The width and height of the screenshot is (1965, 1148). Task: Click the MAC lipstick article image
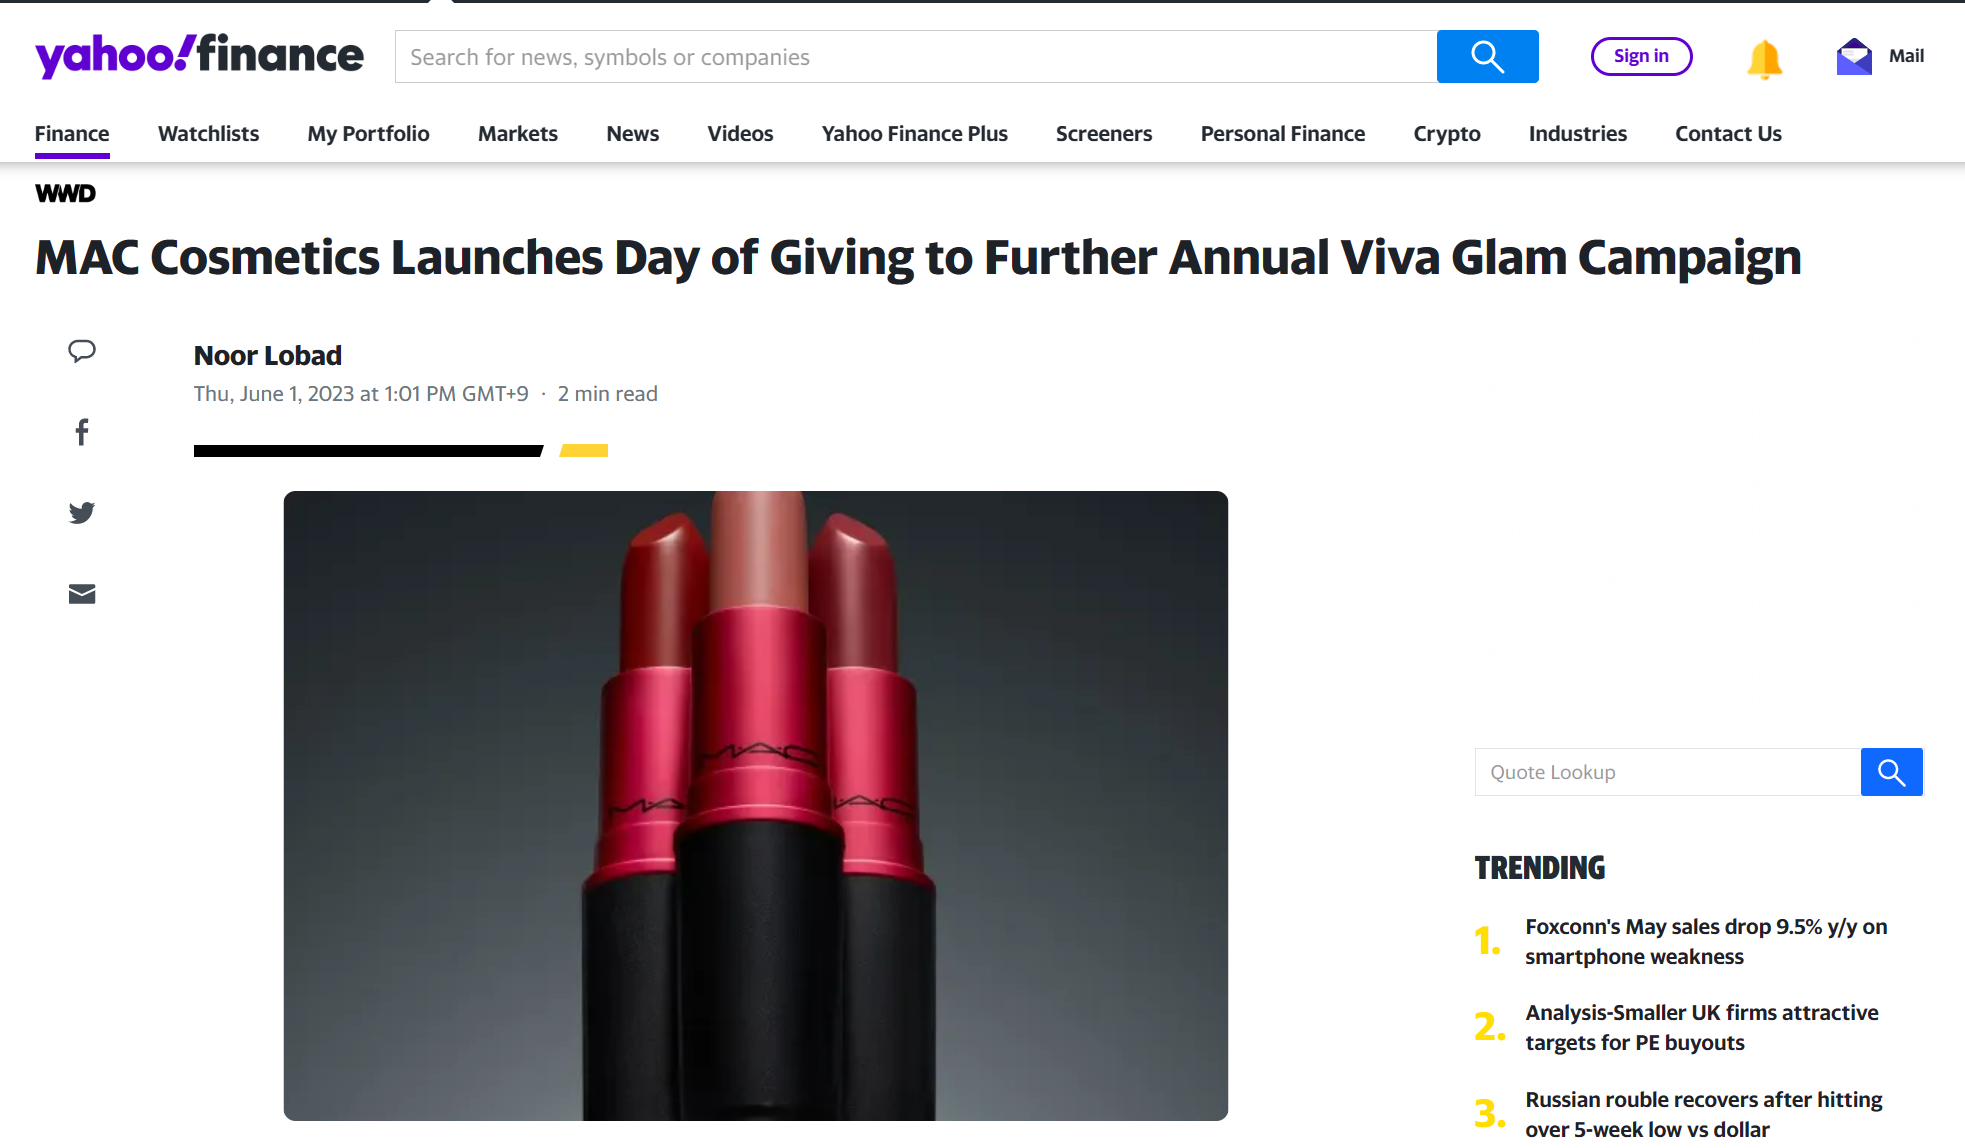pos(756,806)
